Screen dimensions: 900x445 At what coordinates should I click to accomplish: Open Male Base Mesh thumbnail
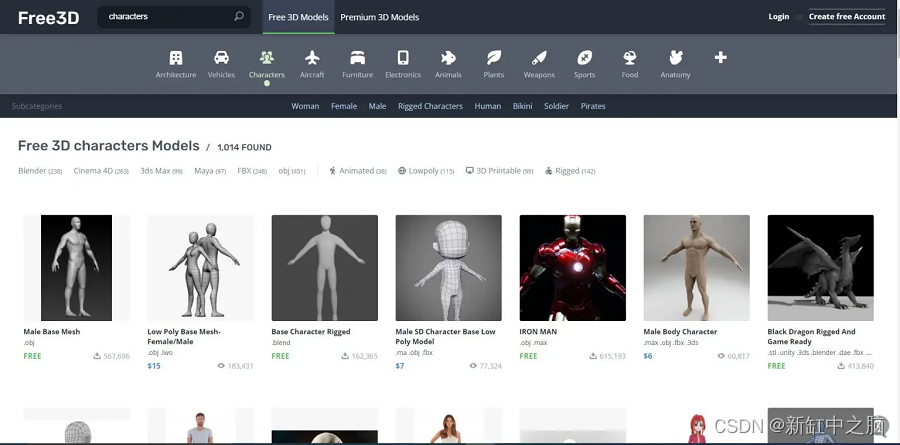click(x=76, y=268)
